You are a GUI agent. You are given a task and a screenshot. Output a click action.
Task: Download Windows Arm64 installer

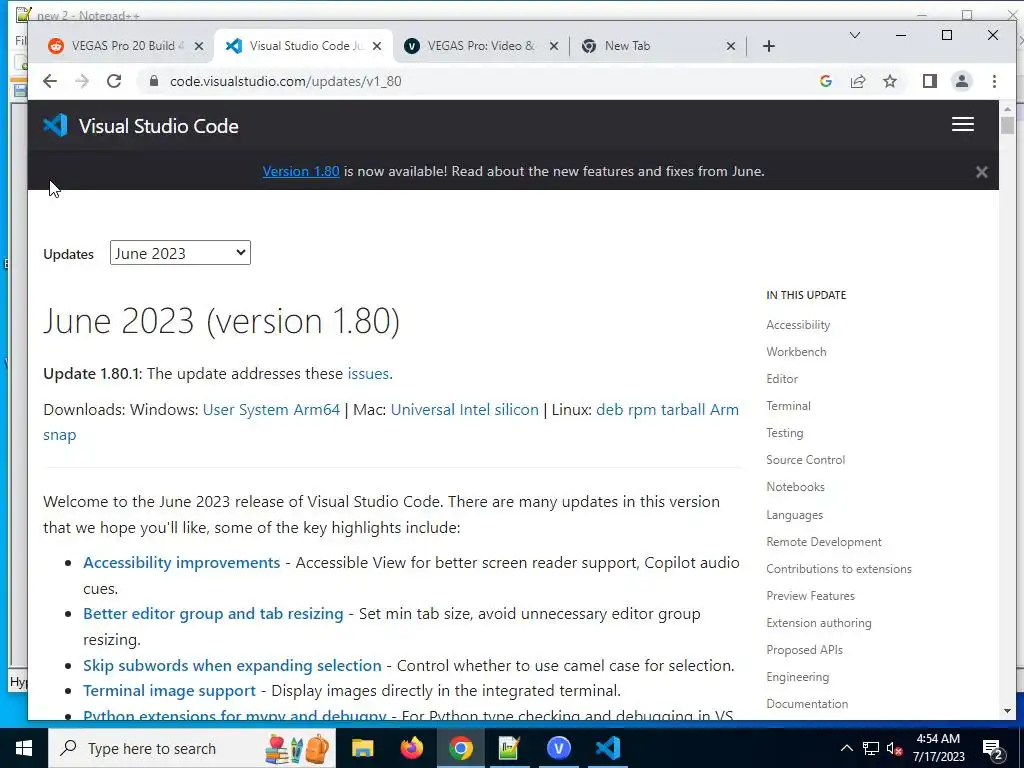click(x=317, y=409)
